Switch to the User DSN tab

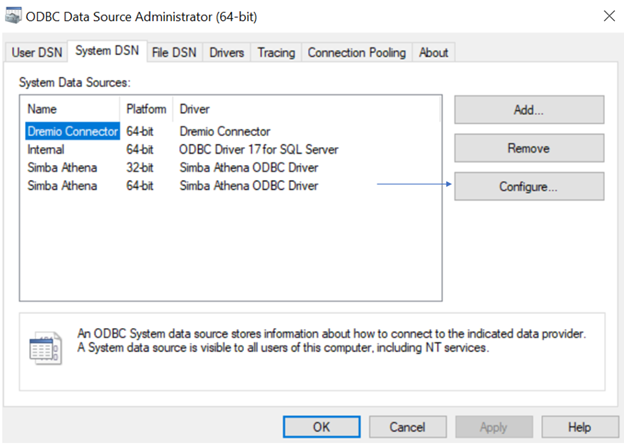coord(35,53)
